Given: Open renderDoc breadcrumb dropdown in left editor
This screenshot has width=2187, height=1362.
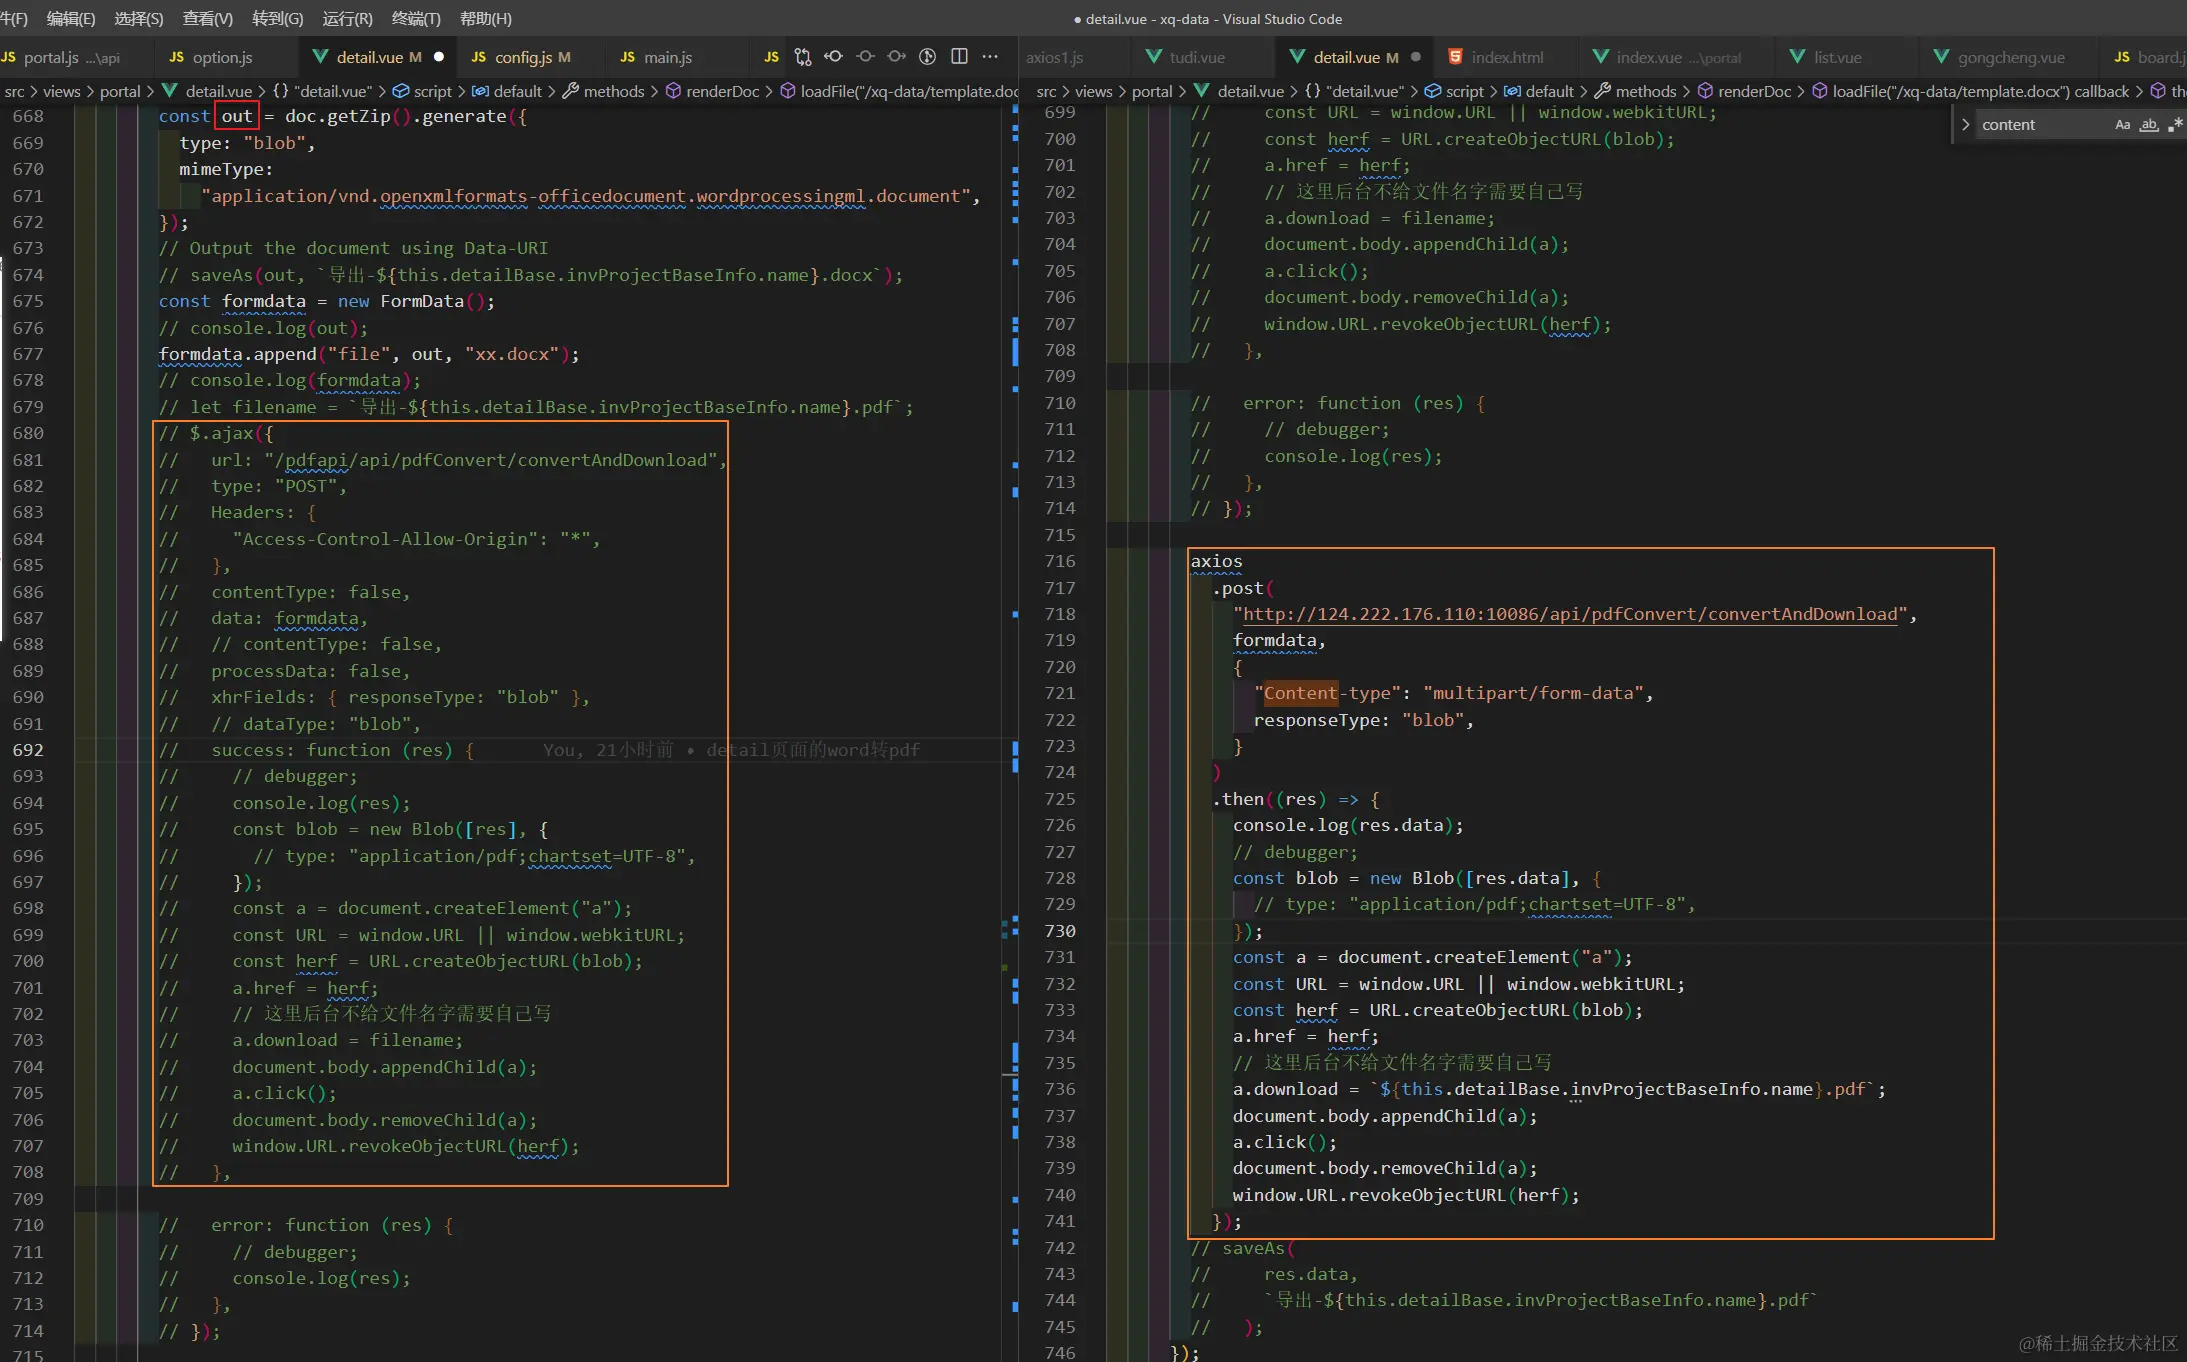Looking at the screenshot, I should tap(722, 91).
